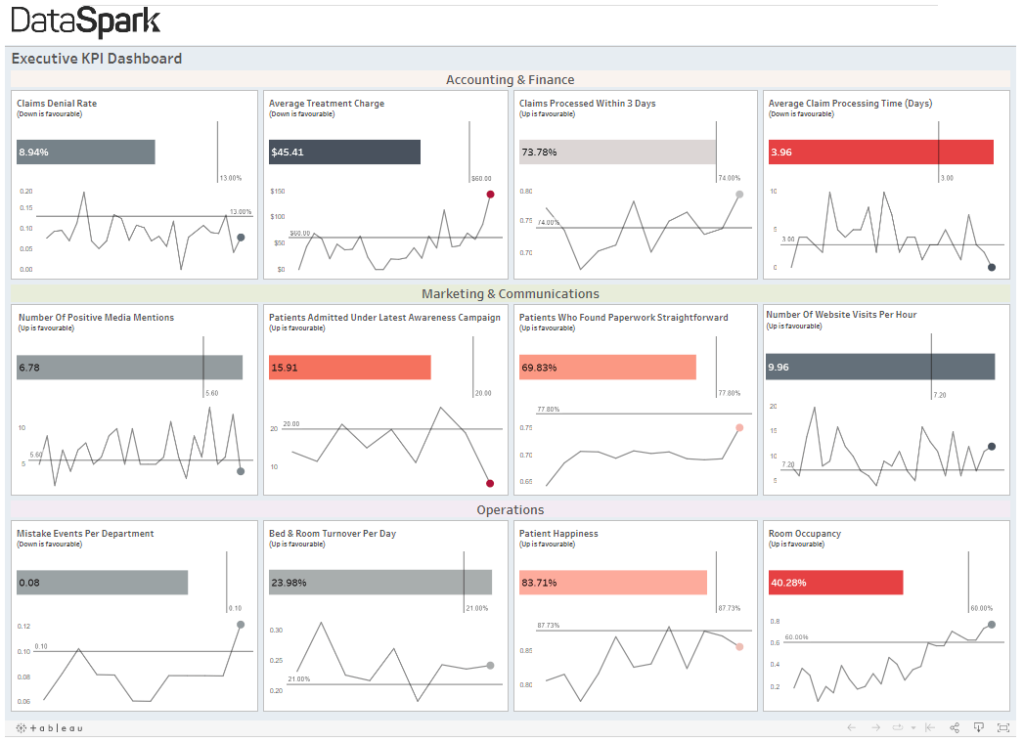Viewport: 1024px width, 742px height.
Task: Select the final point on Patient Happiness trend
Action: tap(738, 647)
